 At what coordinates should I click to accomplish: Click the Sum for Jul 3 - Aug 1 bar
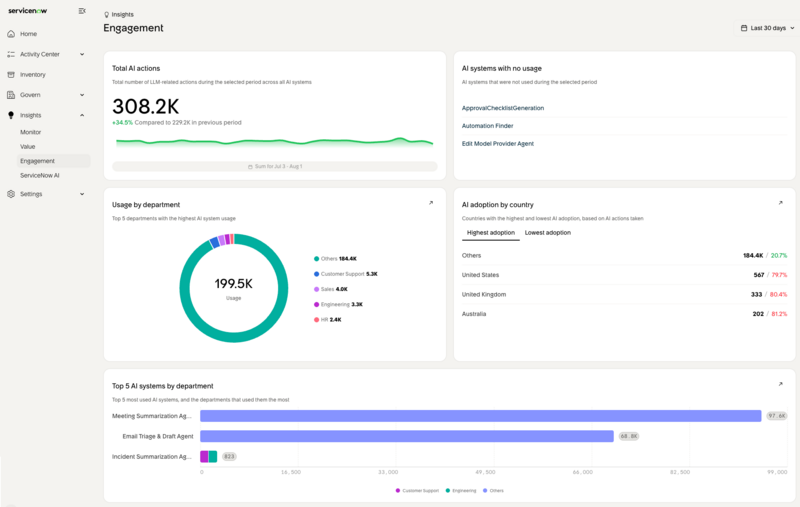(274, 167)
